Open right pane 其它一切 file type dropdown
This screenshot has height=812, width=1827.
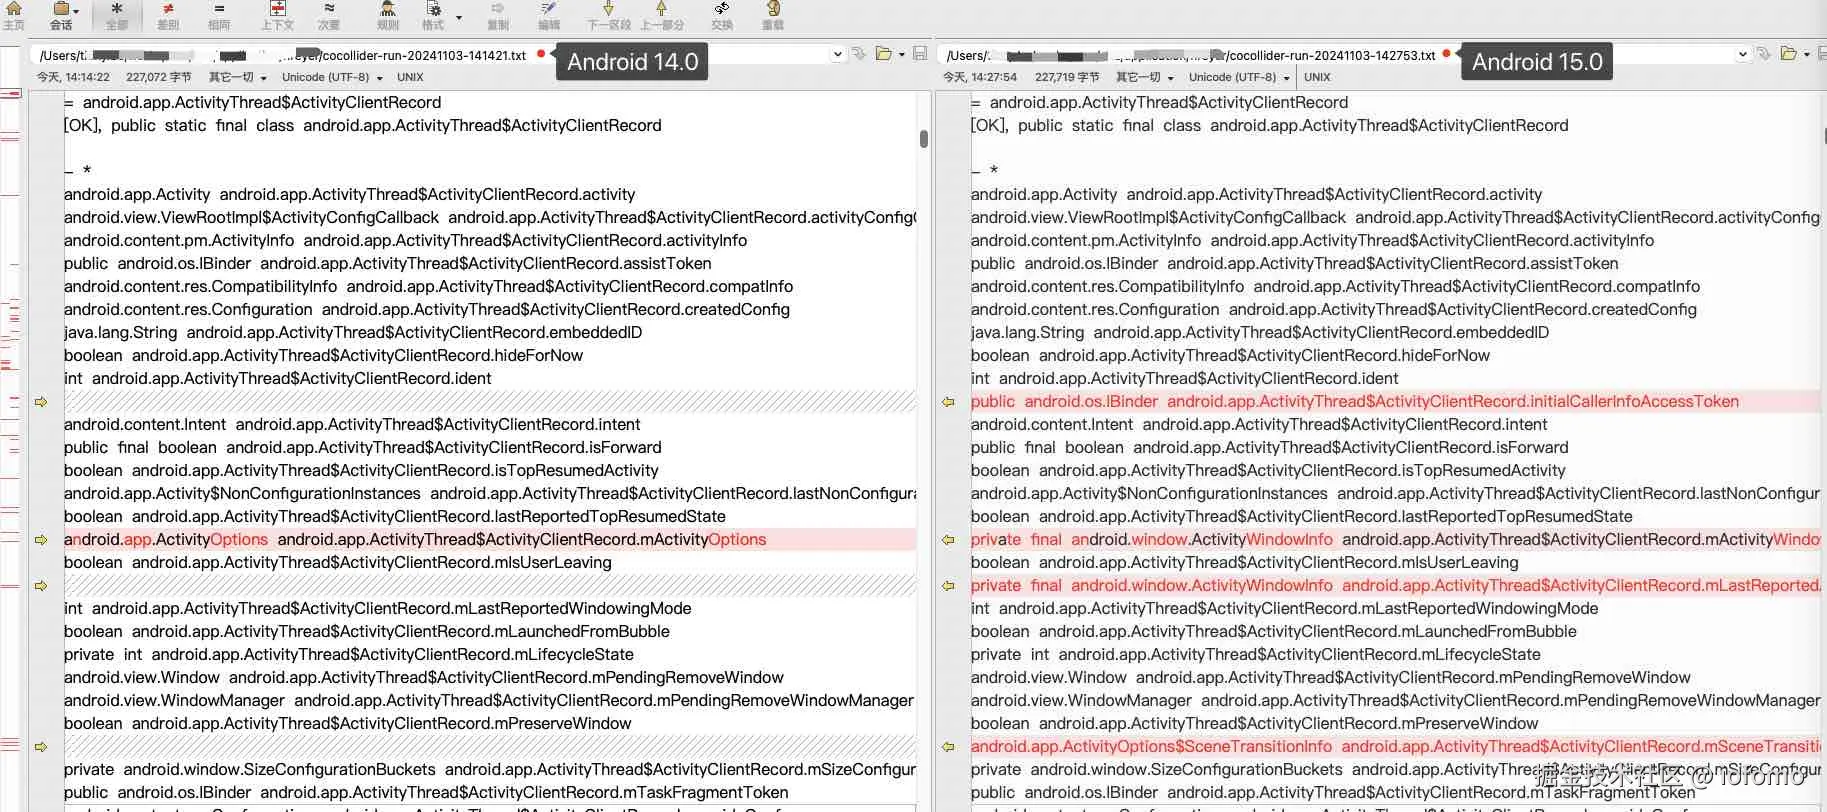(1144, 77)
